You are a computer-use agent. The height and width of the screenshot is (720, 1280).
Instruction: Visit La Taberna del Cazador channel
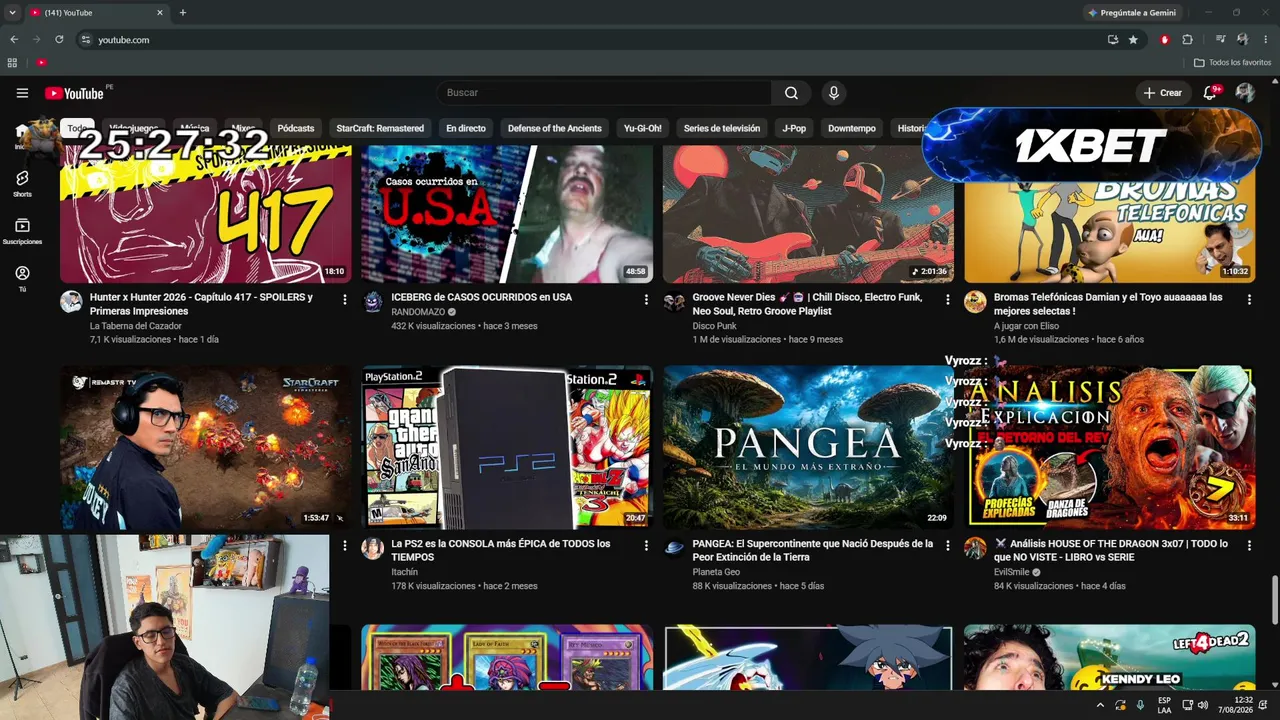pos(137,326)
